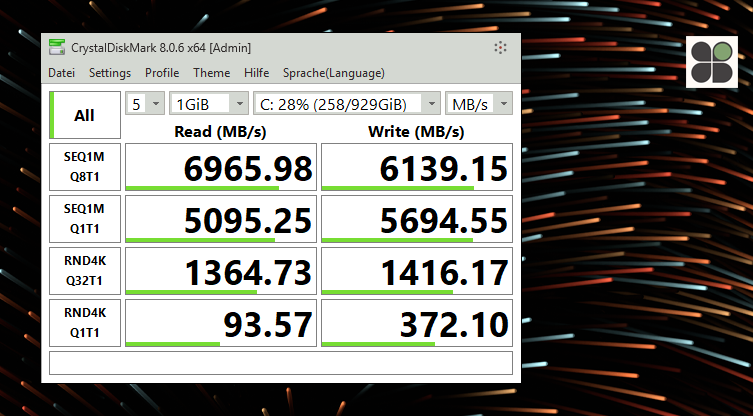Click the 1364.73 read result
Screen dimensions: 753x416
[x=221, y=270]
